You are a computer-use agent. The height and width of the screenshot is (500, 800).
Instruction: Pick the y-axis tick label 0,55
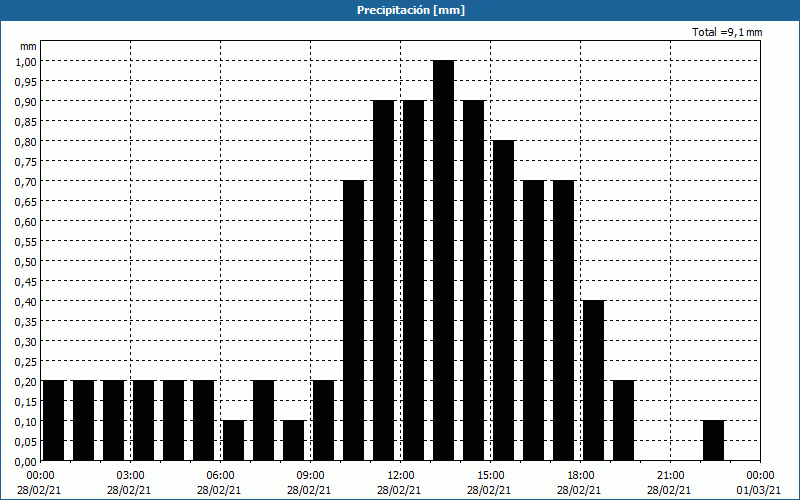coord(27,241)
